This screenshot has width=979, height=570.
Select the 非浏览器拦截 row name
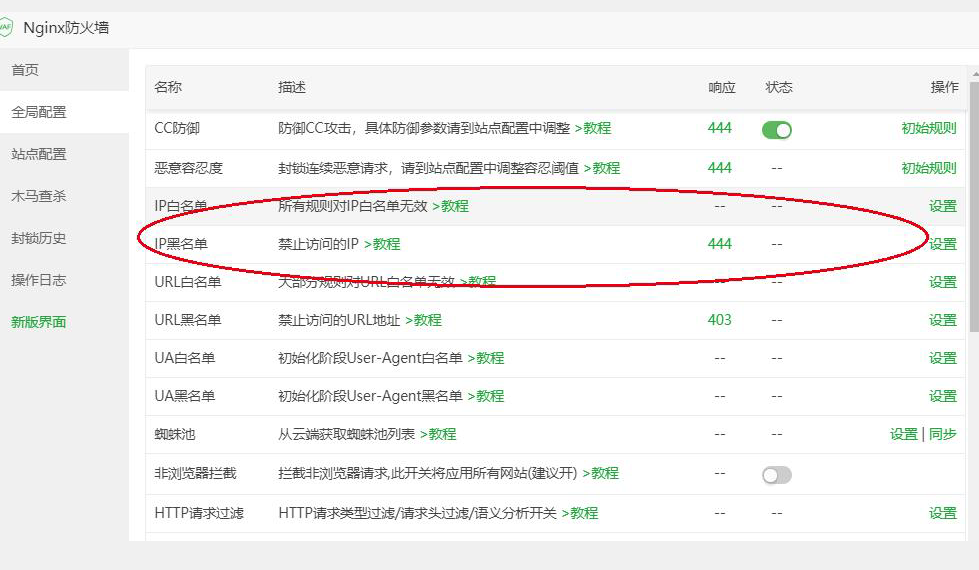[x=195, y=473]
